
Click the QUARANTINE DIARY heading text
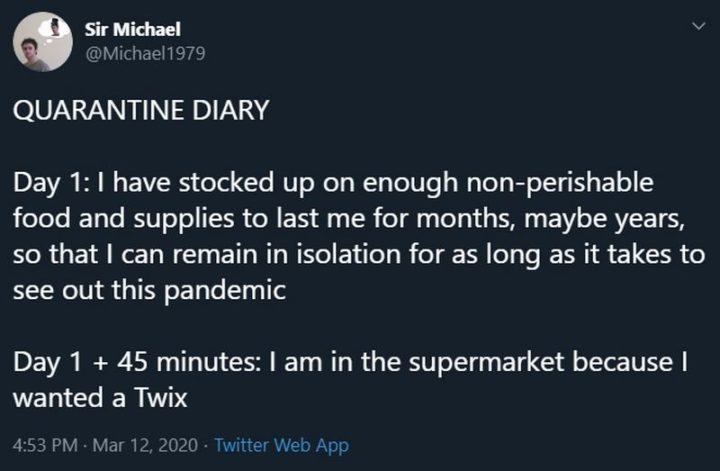click(142, 111)
